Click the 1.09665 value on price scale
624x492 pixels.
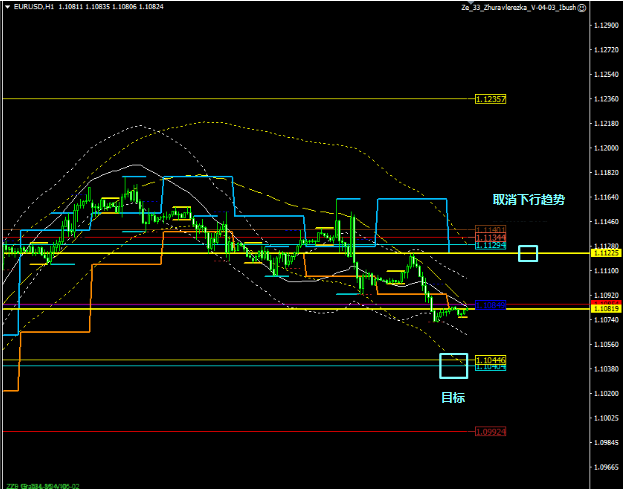tap(605, 467)
